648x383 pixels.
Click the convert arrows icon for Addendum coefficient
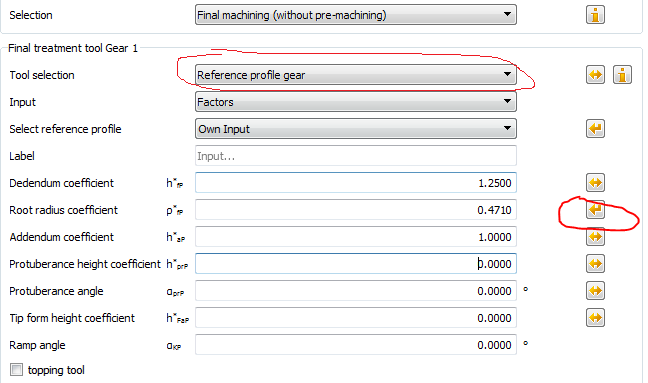click(595, 237)
